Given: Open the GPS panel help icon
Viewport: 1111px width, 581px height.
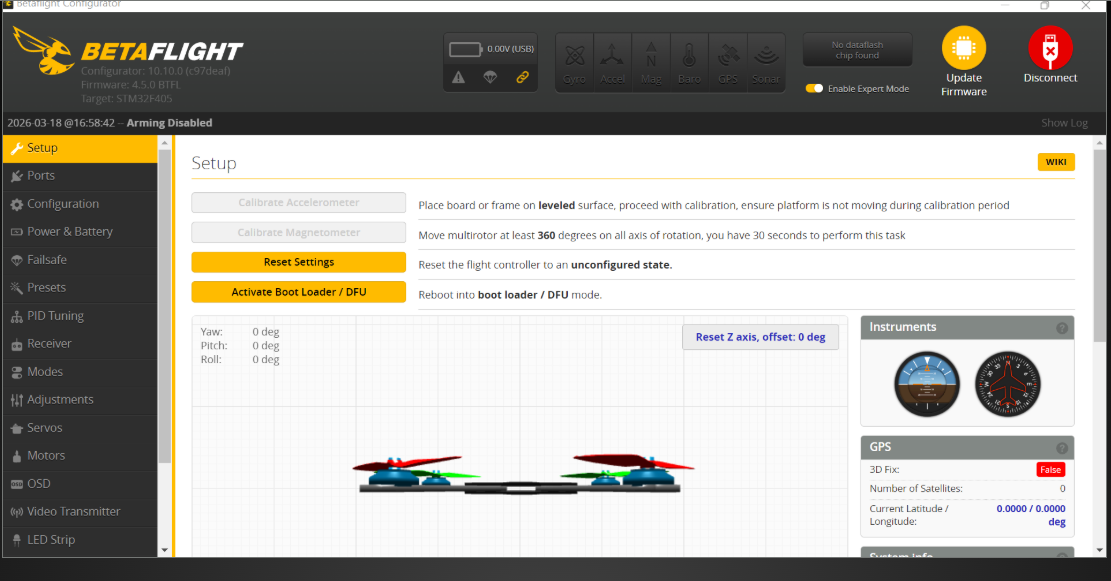Looking at the screenshot, I should (x=1062, y=448).
